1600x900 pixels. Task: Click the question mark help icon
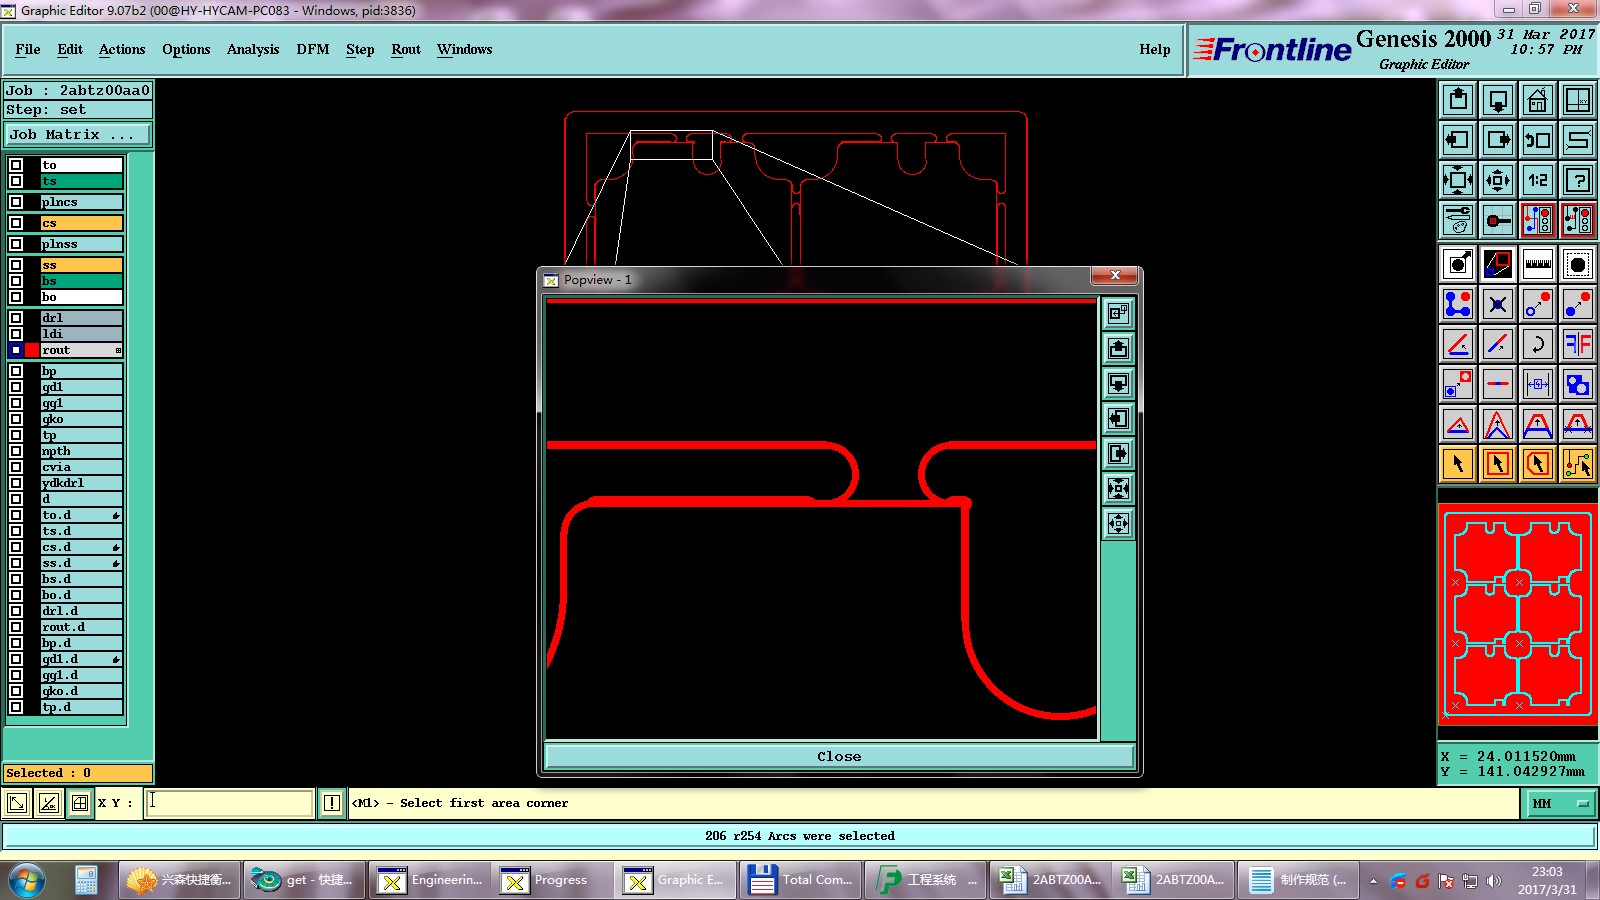pos(1578,180)
